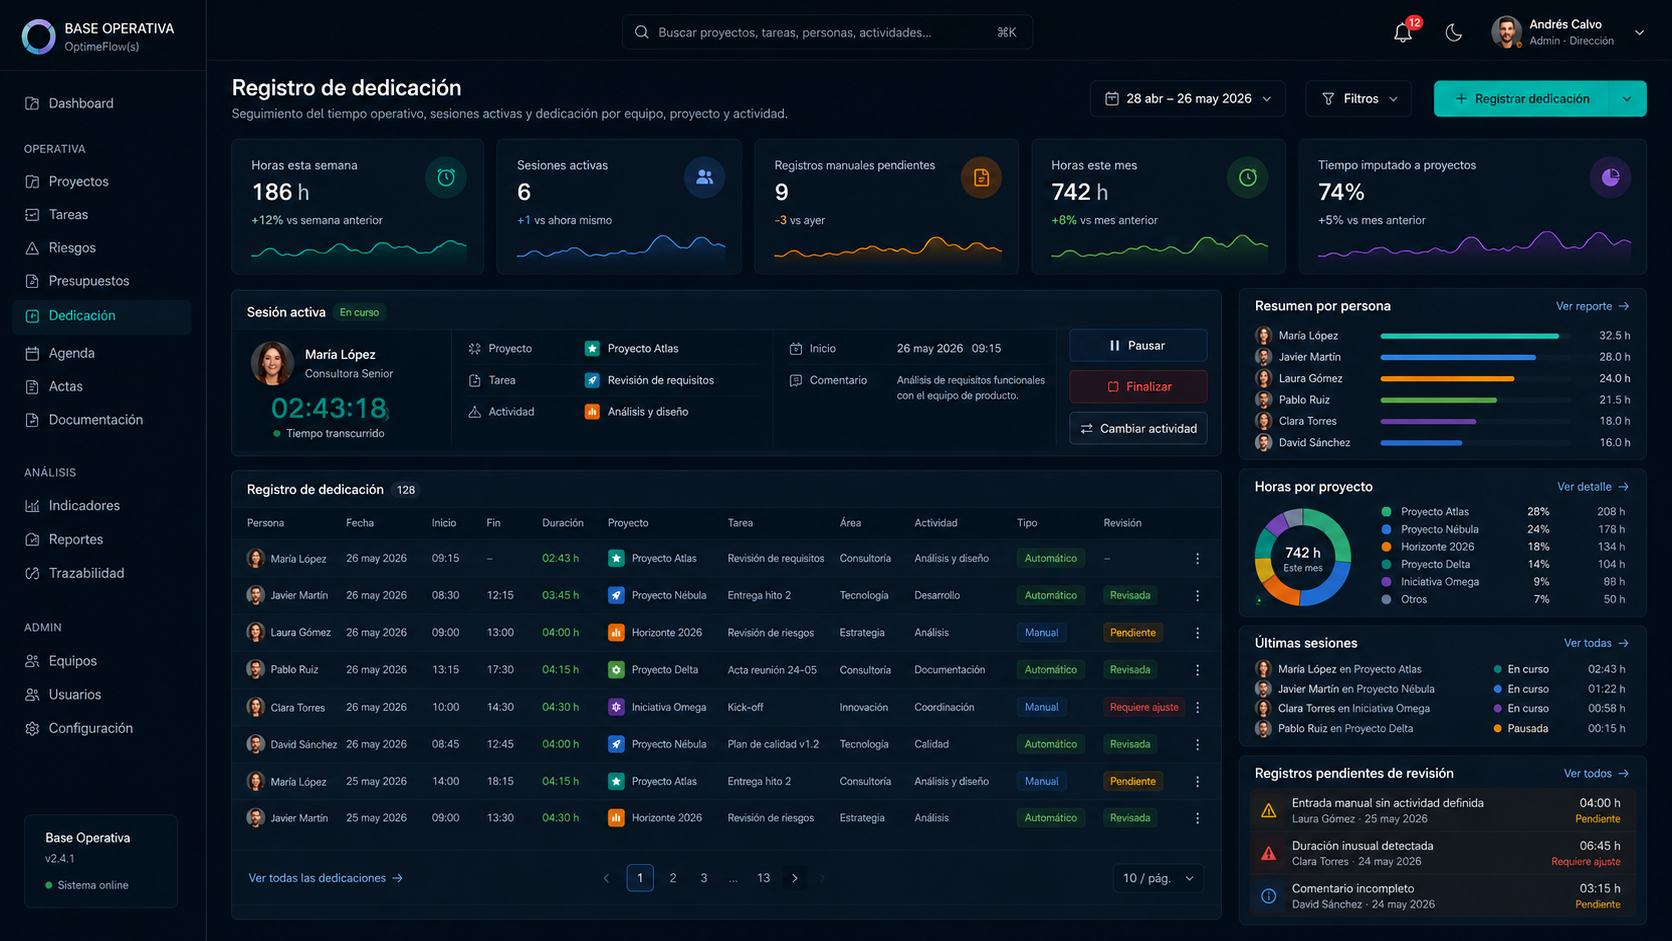1672x941 pixels.
Task: Open Ver detalle link in Horas por proyecto
Action: click(x=1592, y=487)
